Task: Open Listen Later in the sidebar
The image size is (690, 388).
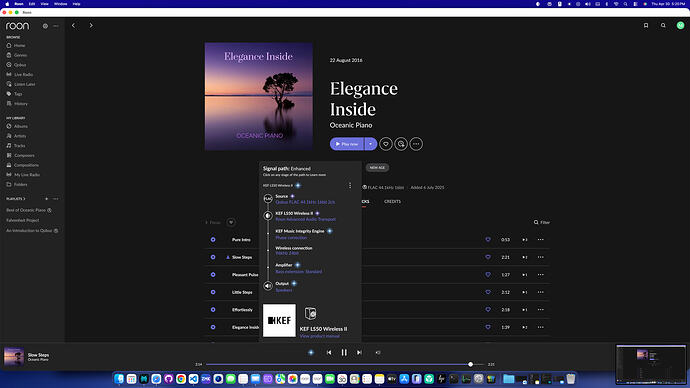Action: pyautogui.click(x=21, y=84)
